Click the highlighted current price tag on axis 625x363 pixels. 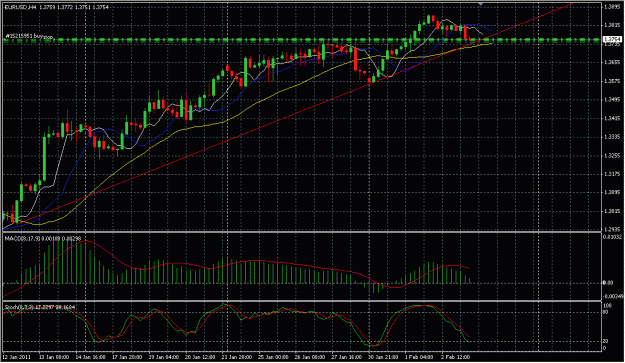(613, 39)
